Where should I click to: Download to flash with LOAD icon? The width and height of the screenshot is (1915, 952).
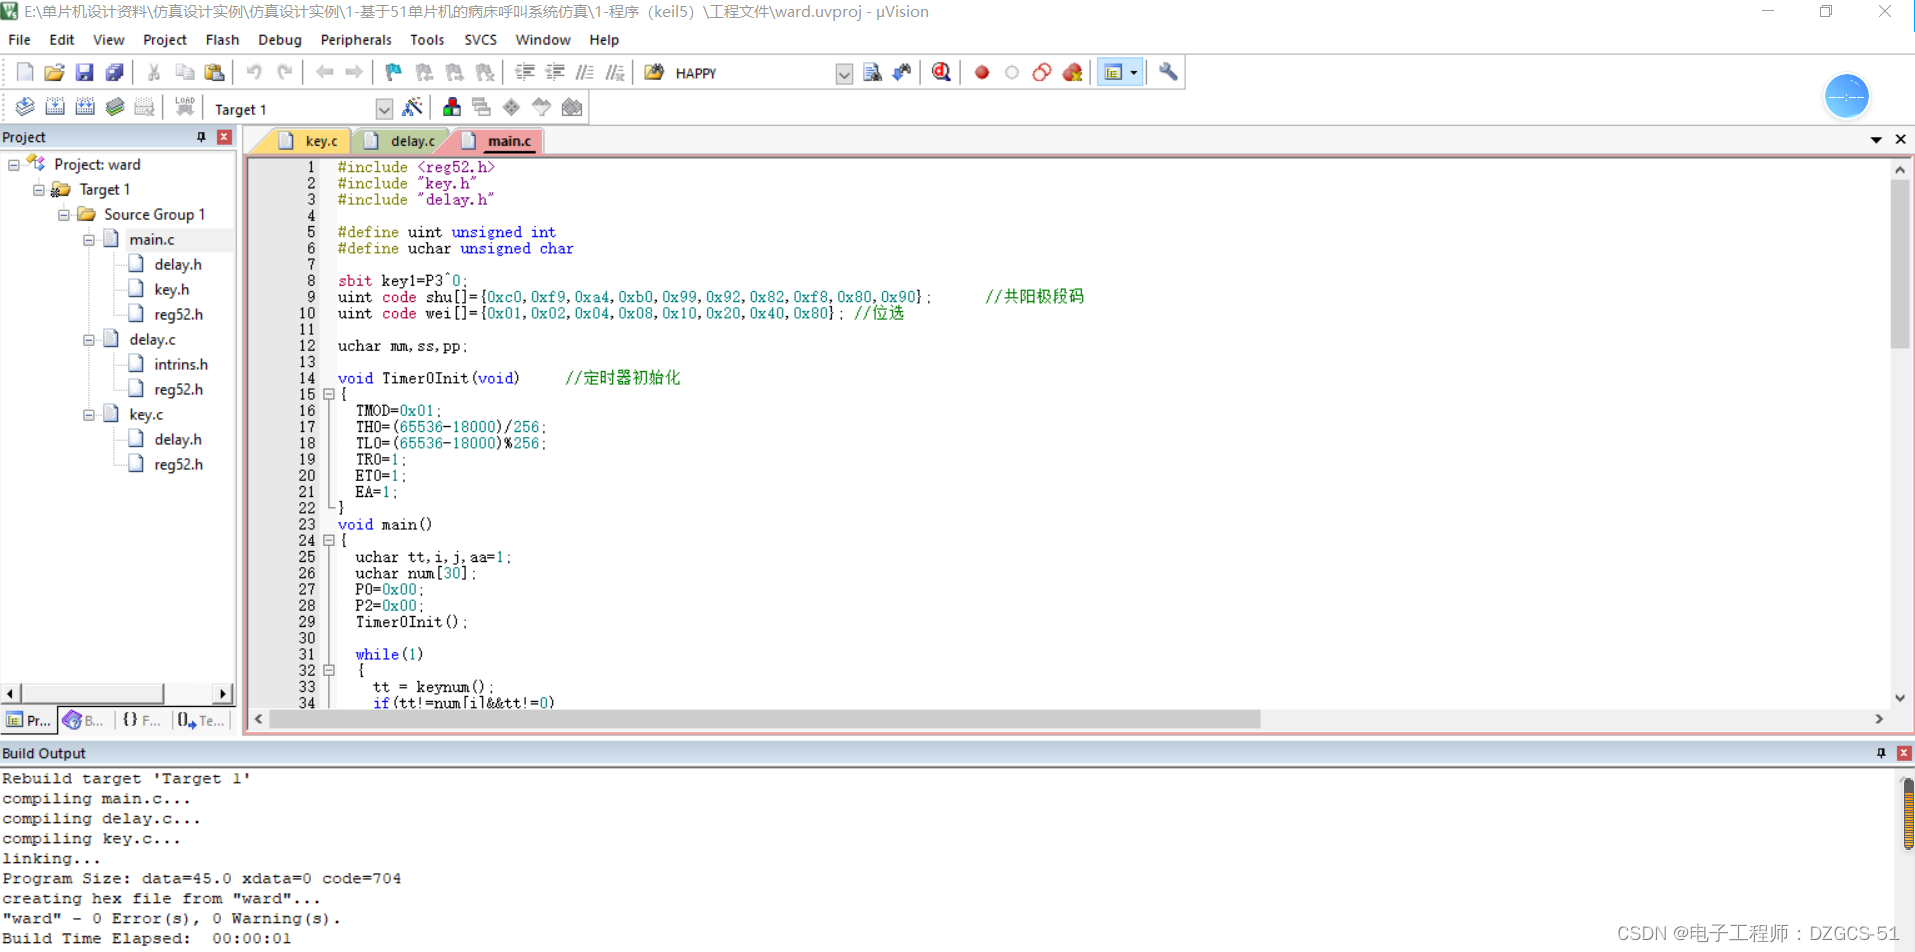point(185,107)
